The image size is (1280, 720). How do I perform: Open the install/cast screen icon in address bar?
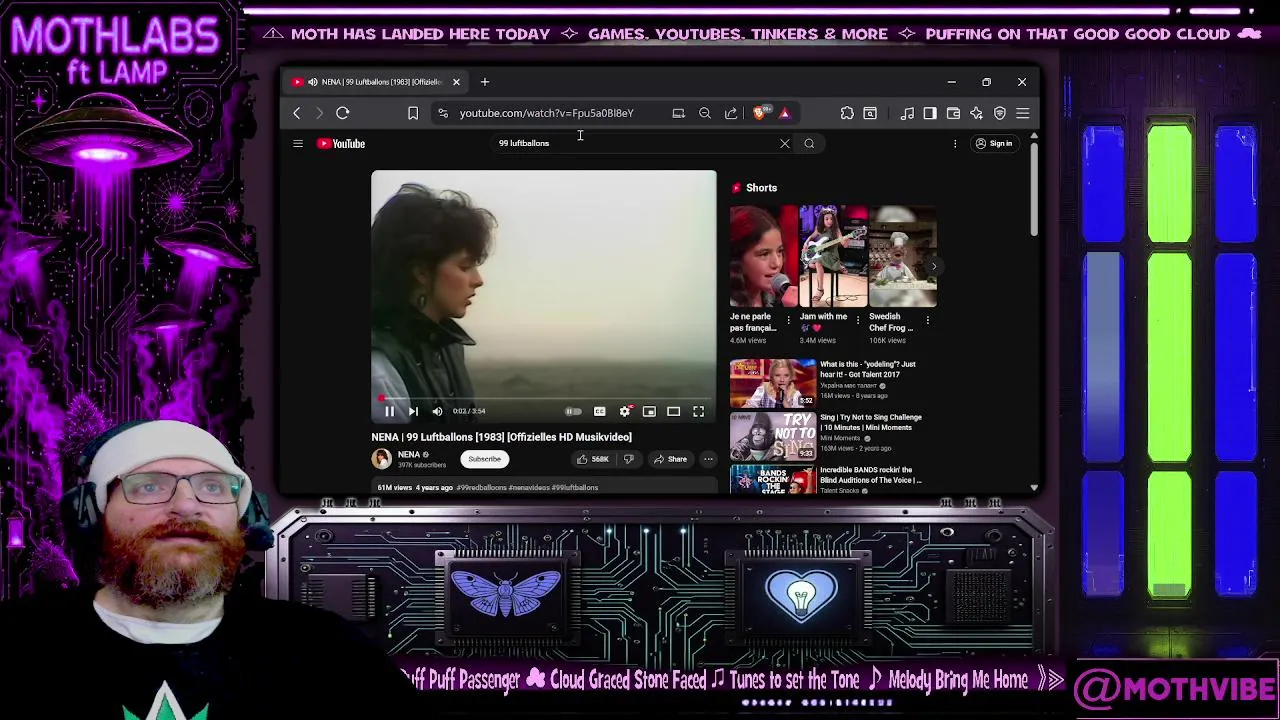(x=678, y=113)
